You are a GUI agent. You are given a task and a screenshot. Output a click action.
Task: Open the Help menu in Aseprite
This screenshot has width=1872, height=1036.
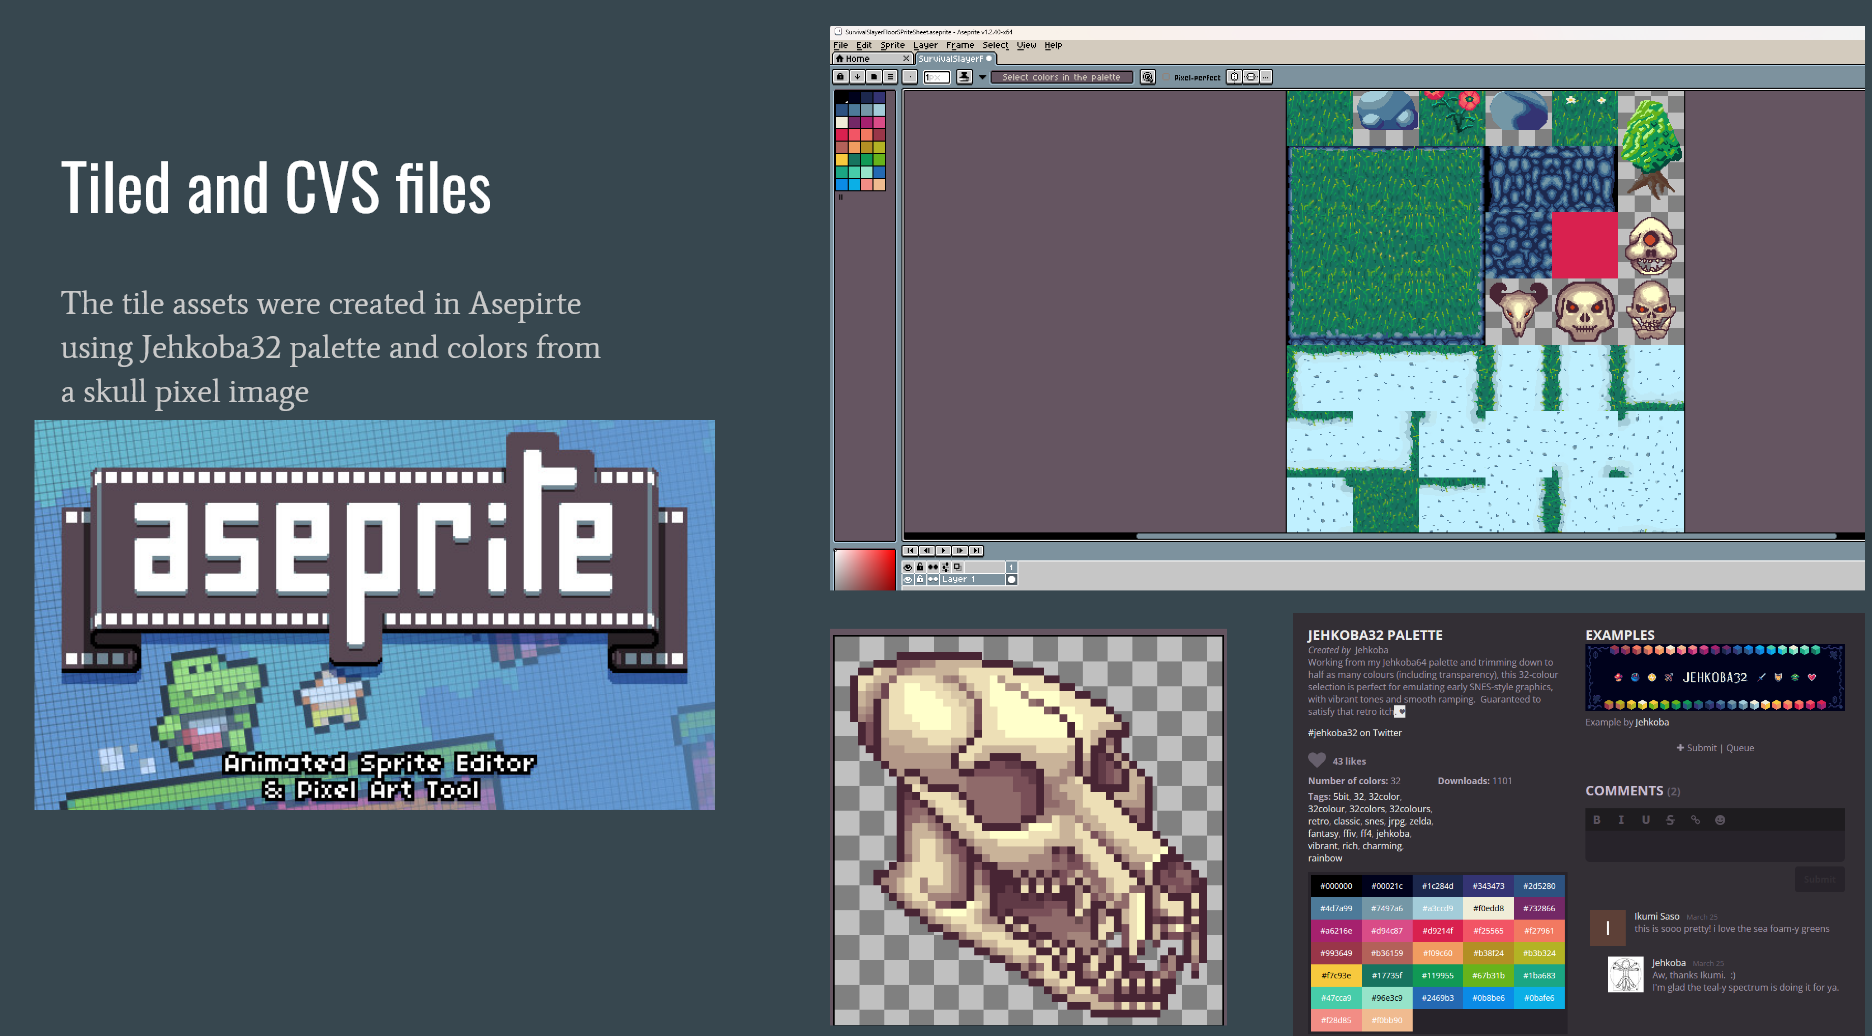1053,45
